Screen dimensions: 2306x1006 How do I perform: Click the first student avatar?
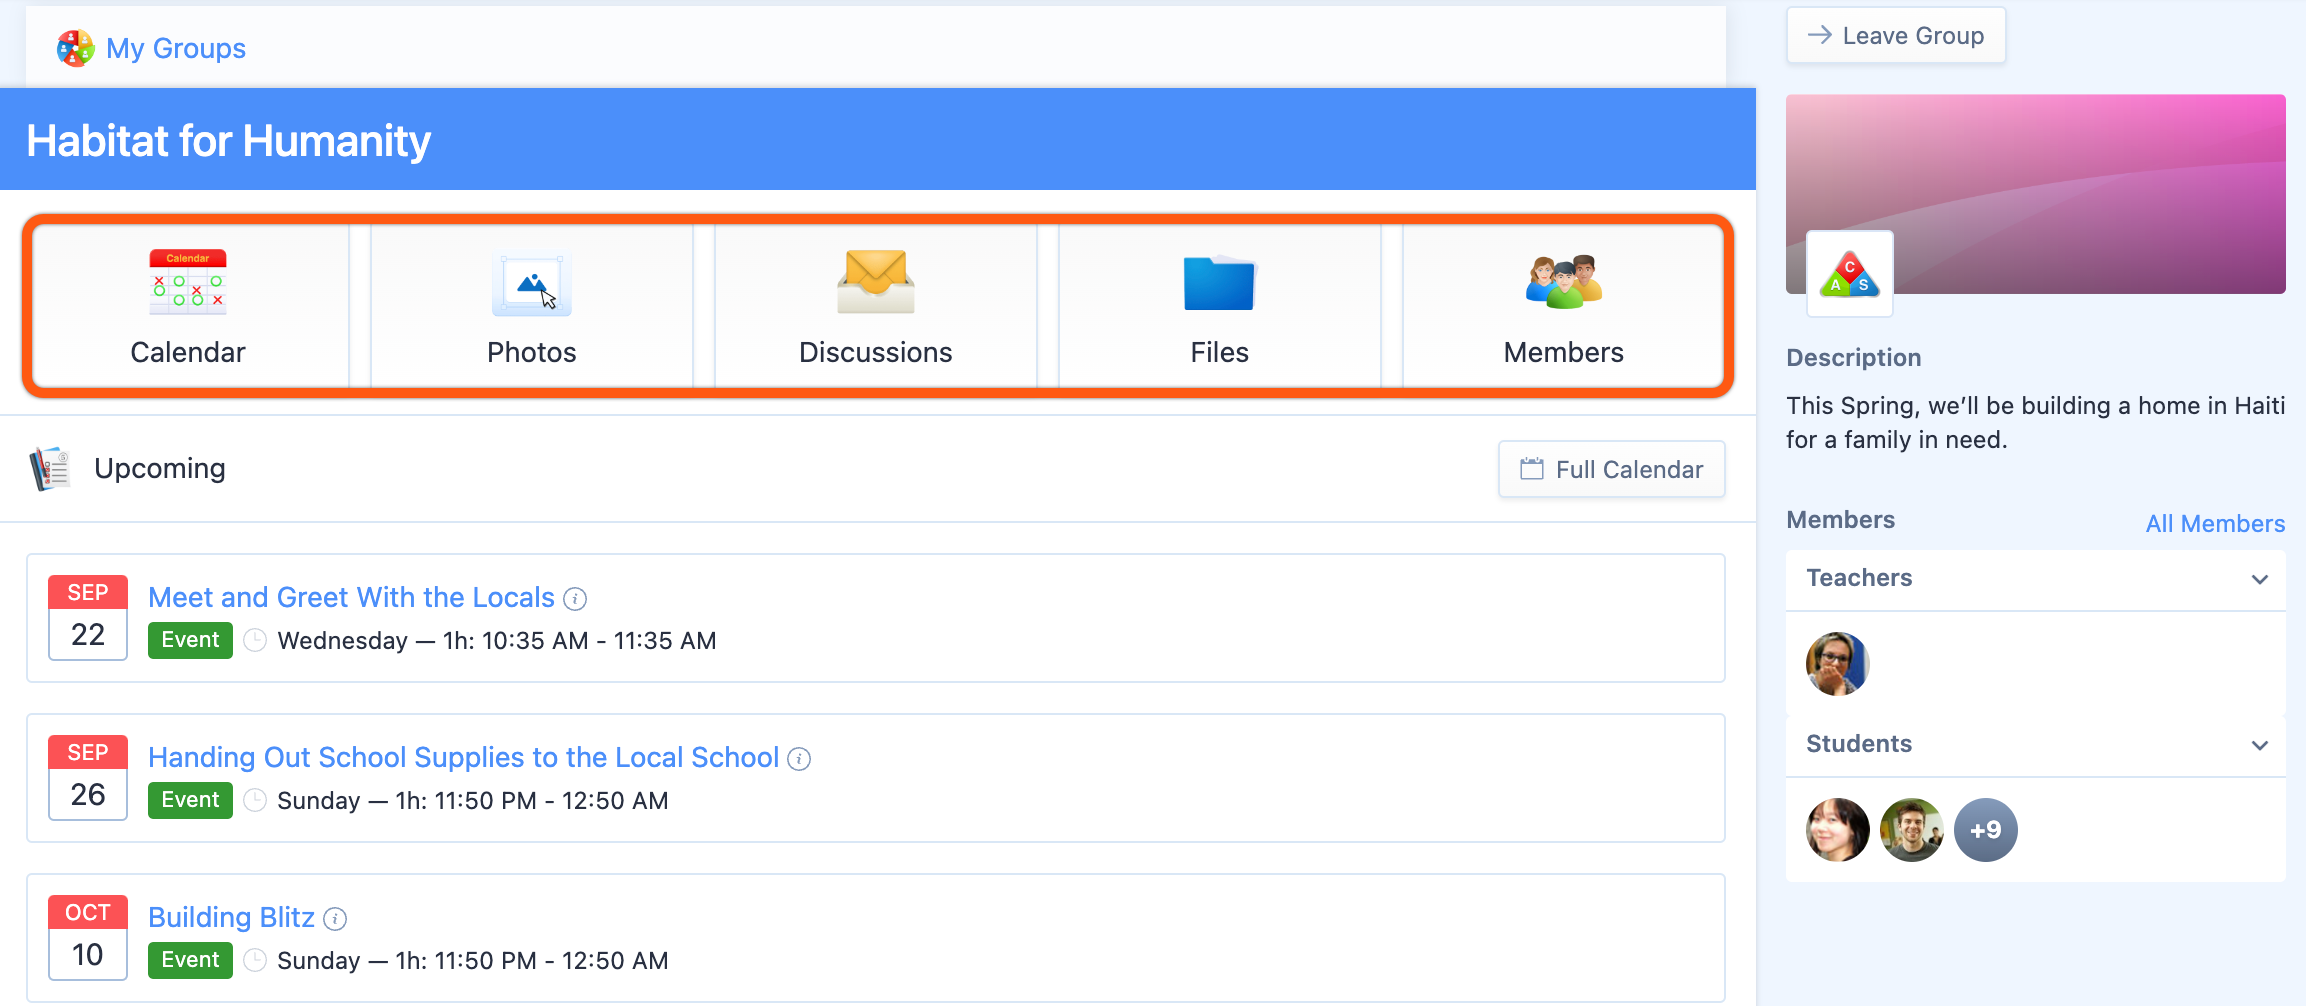1838,830
